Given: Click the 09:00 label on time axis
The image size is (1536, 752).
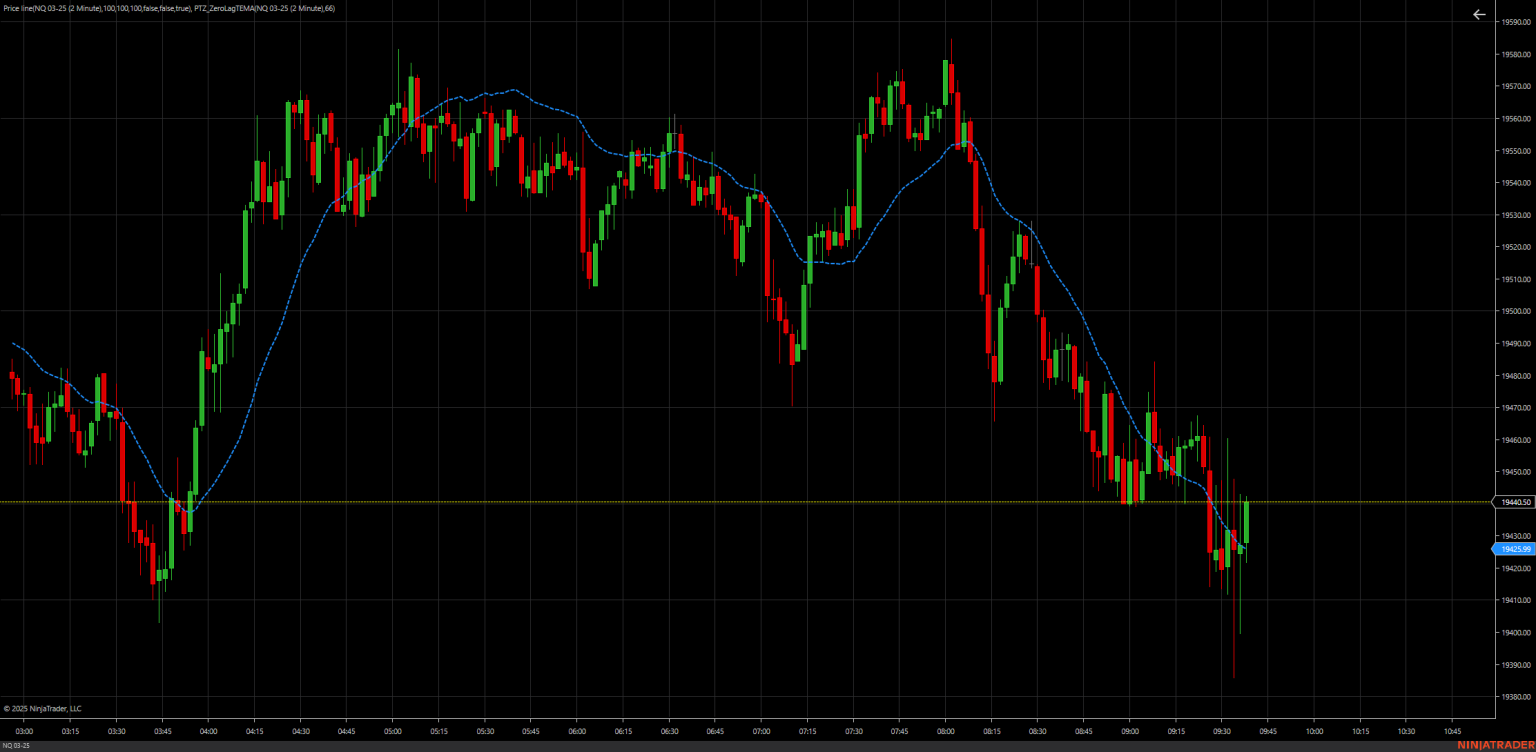Looking at the screenshot, I should [1130, 731].
